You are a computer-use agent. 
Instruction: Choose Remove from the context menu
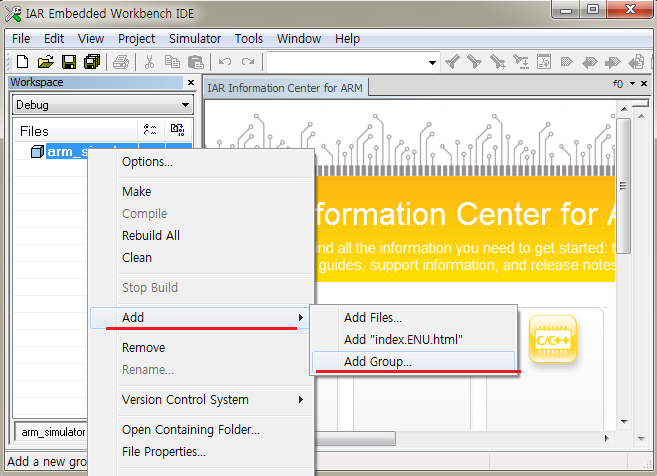(x=202, y=348)
